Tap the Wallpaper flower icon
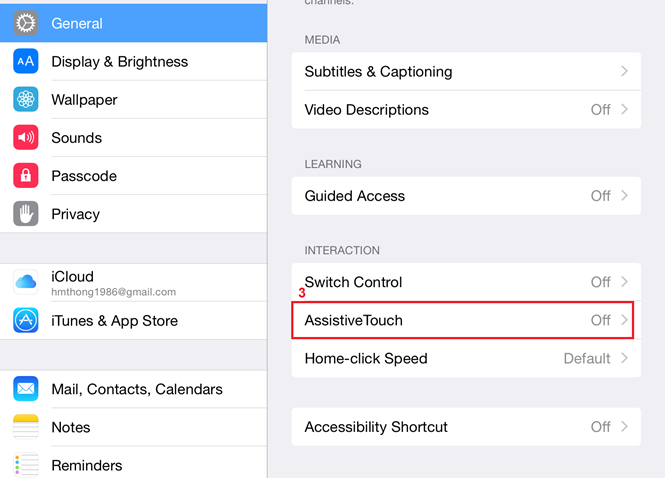This screenshot has width=665, height=478. pyautogui.click(x=26, y=99)
